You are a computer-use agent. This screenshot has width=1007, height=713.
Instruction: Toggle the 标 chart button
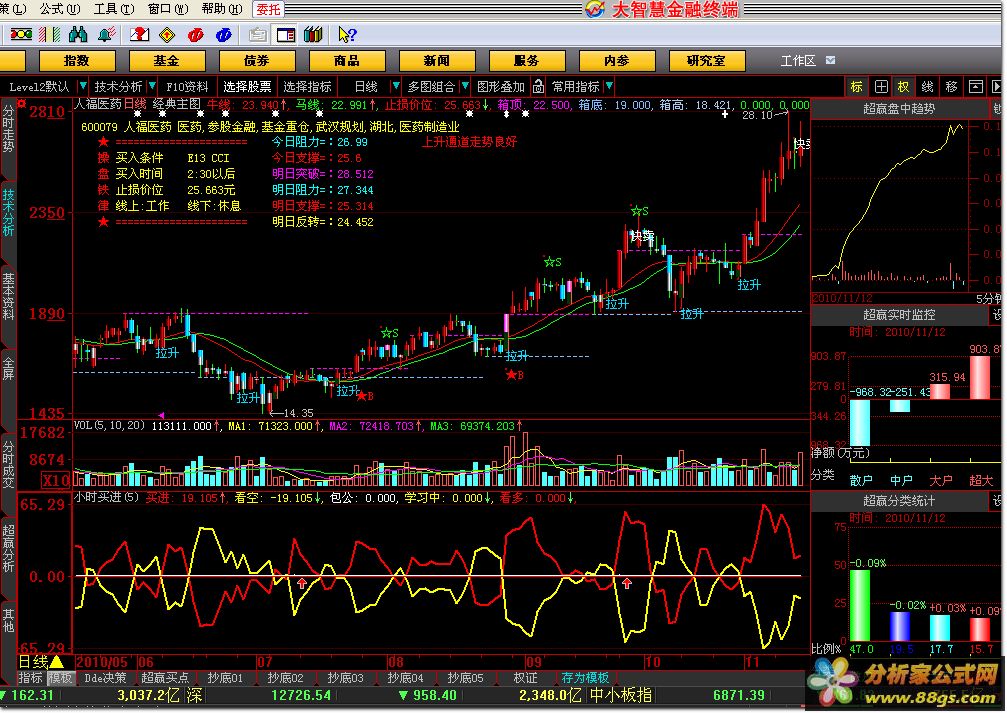(x=857, y=86)
